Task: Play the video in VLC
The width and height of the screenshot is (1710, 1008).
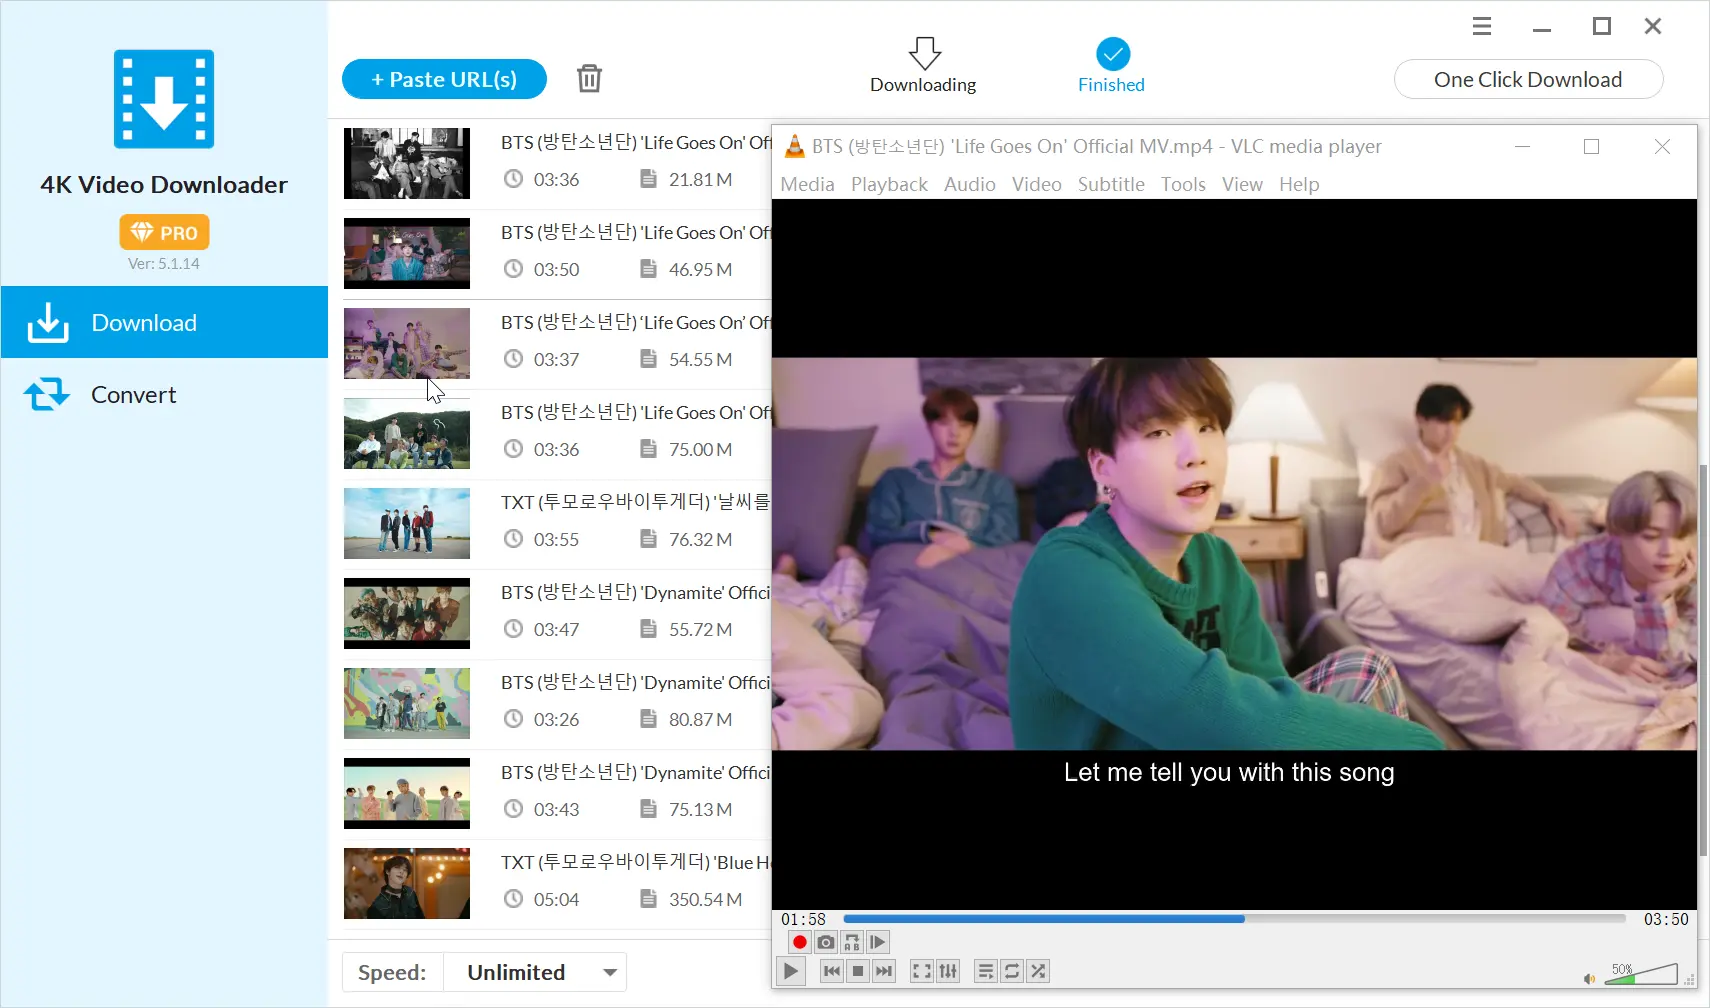Action: (x=790, y=971)
